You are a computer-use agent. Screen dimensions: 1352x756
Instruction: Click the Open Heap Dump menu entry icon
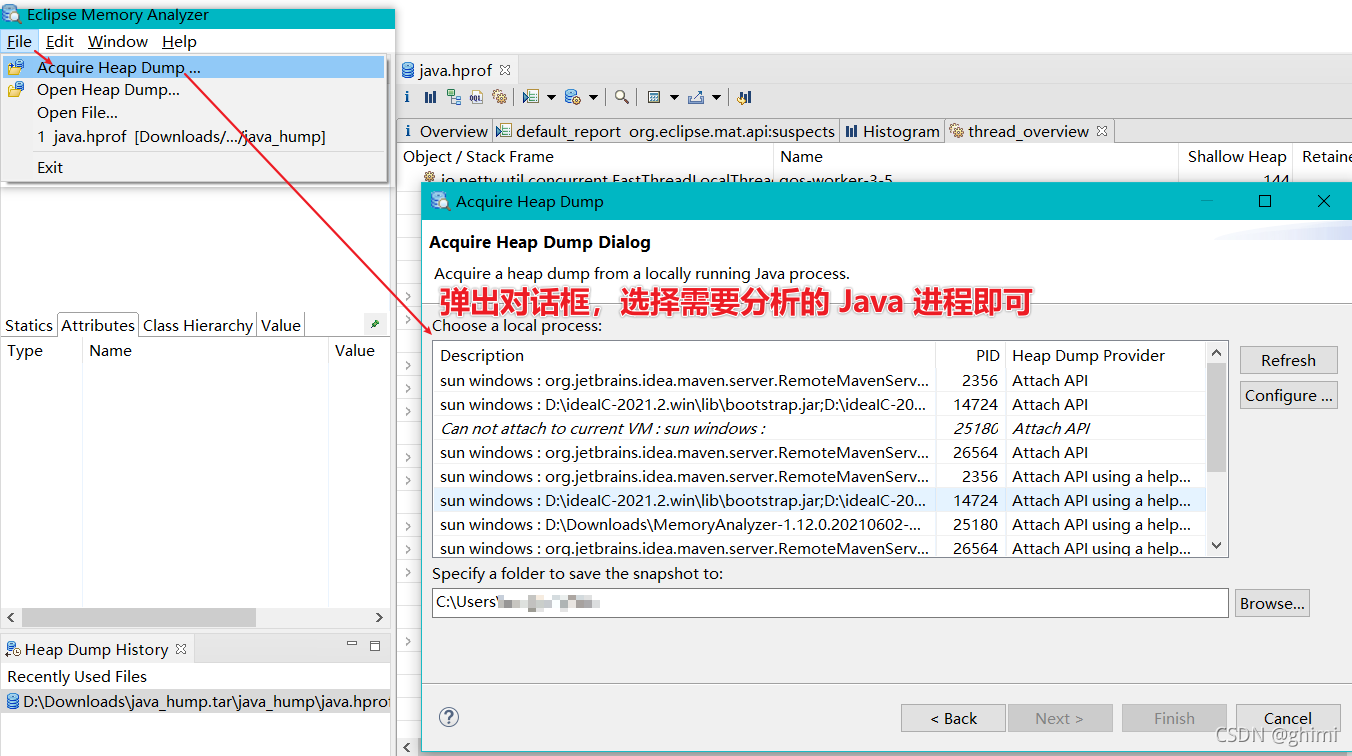(16, 90)
